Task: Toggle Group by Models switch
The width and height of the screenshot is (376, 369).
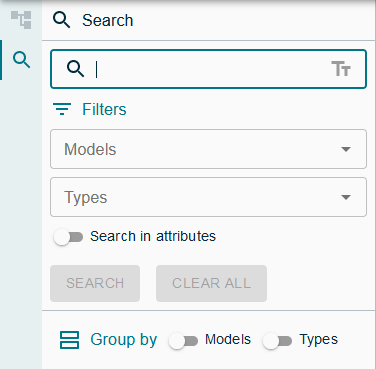Action: click(183, 341)
